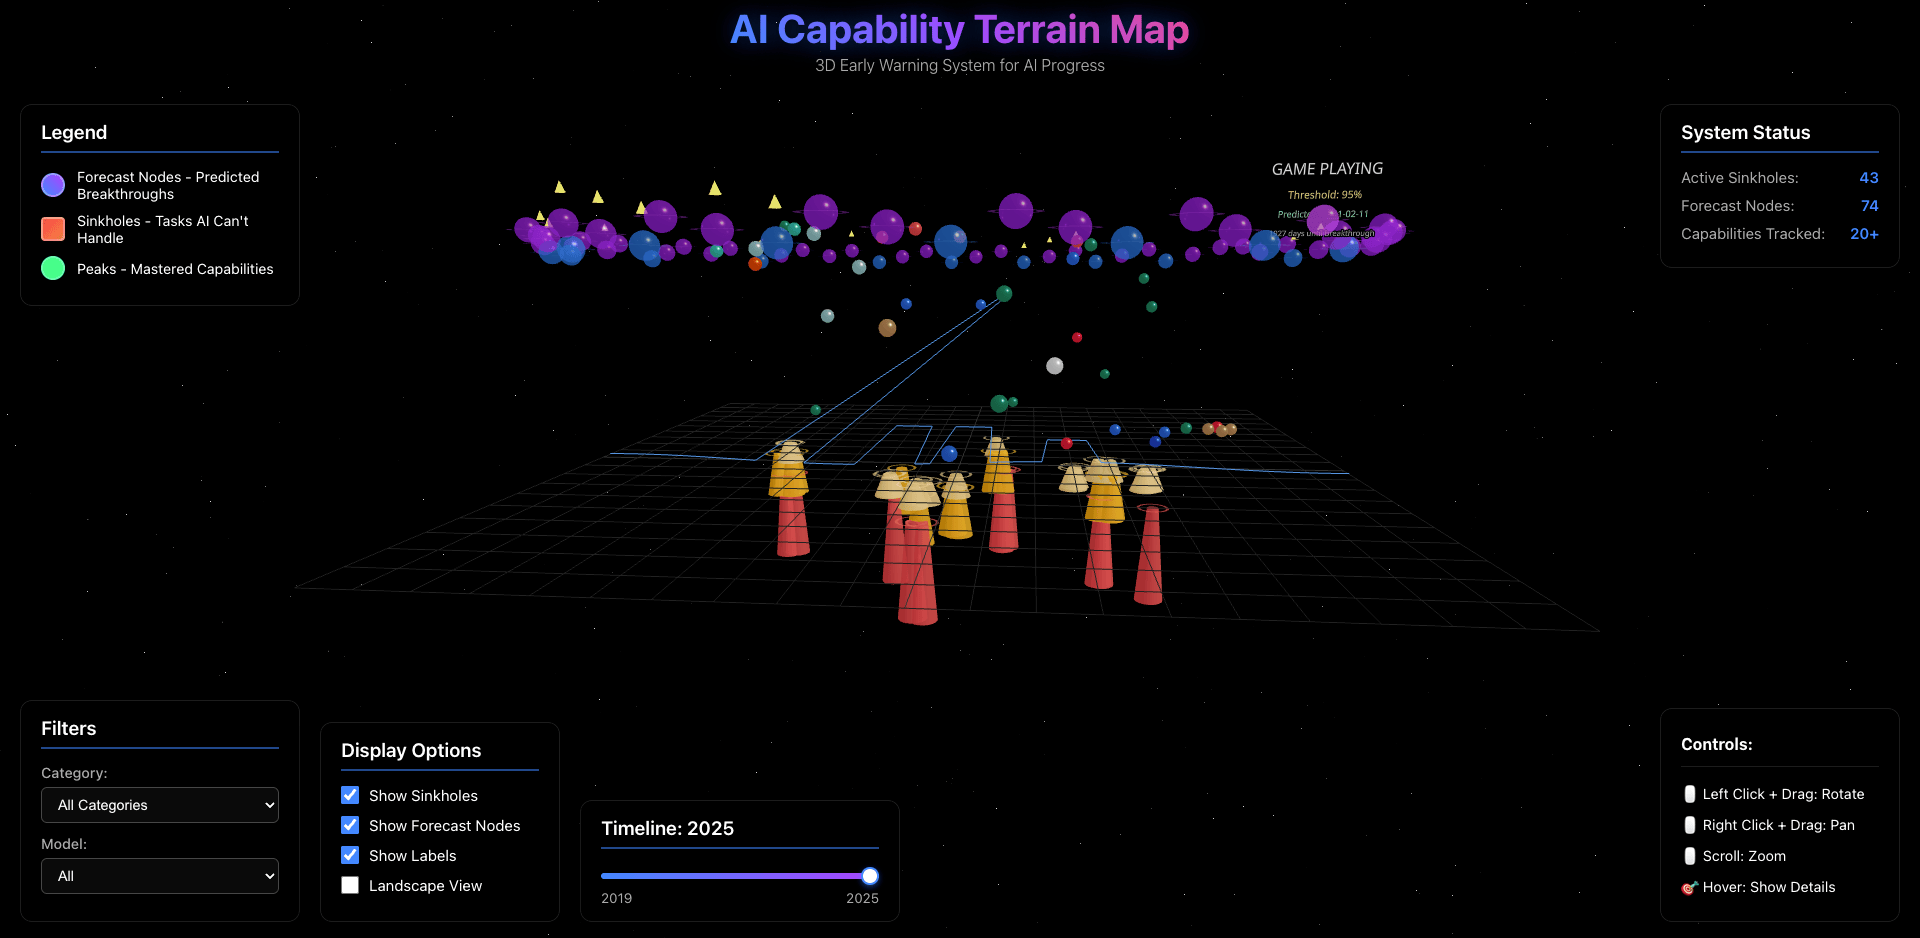Expand the Model dropdown
The image size is (1920, 938).
click(x=160, y=876)
